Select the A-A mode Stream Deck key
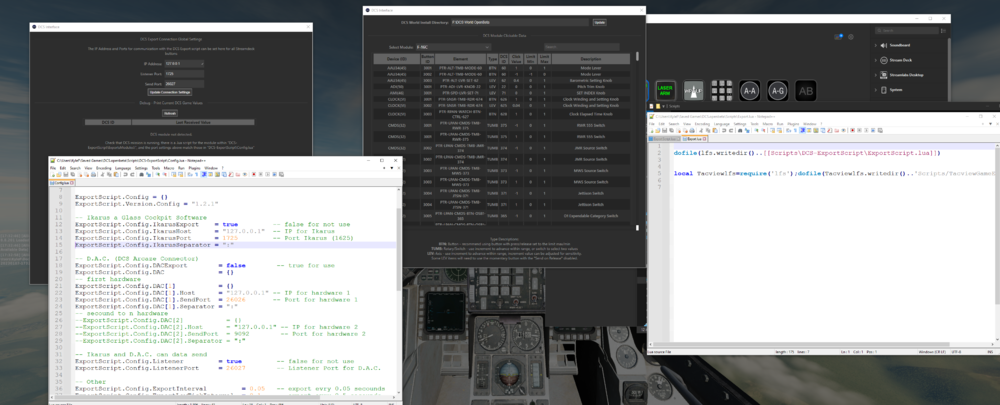 click(x=749, y=91)
